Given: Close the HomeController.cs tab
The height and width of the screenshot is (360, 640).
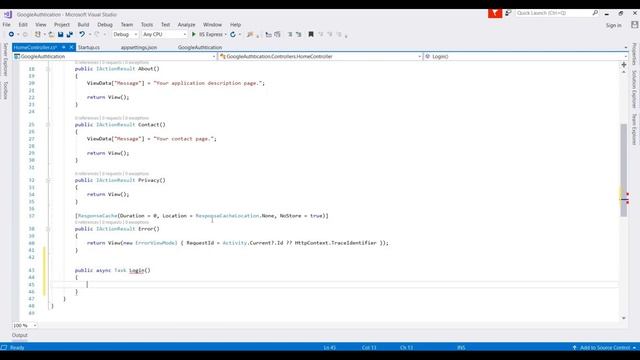Looking at the screenshot, I should [x=71, y=47].
